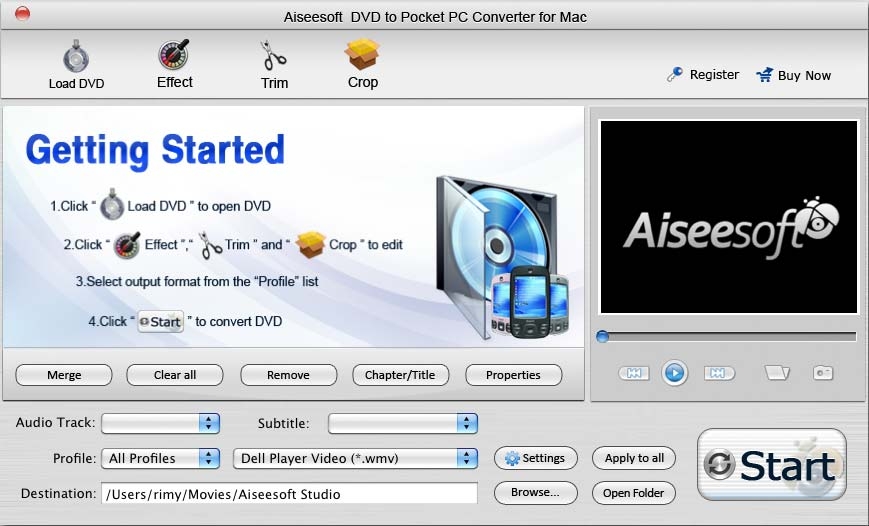869x526 pixels.
Task: Take a snapshot with the camera icon
Action: coord(823,373)
